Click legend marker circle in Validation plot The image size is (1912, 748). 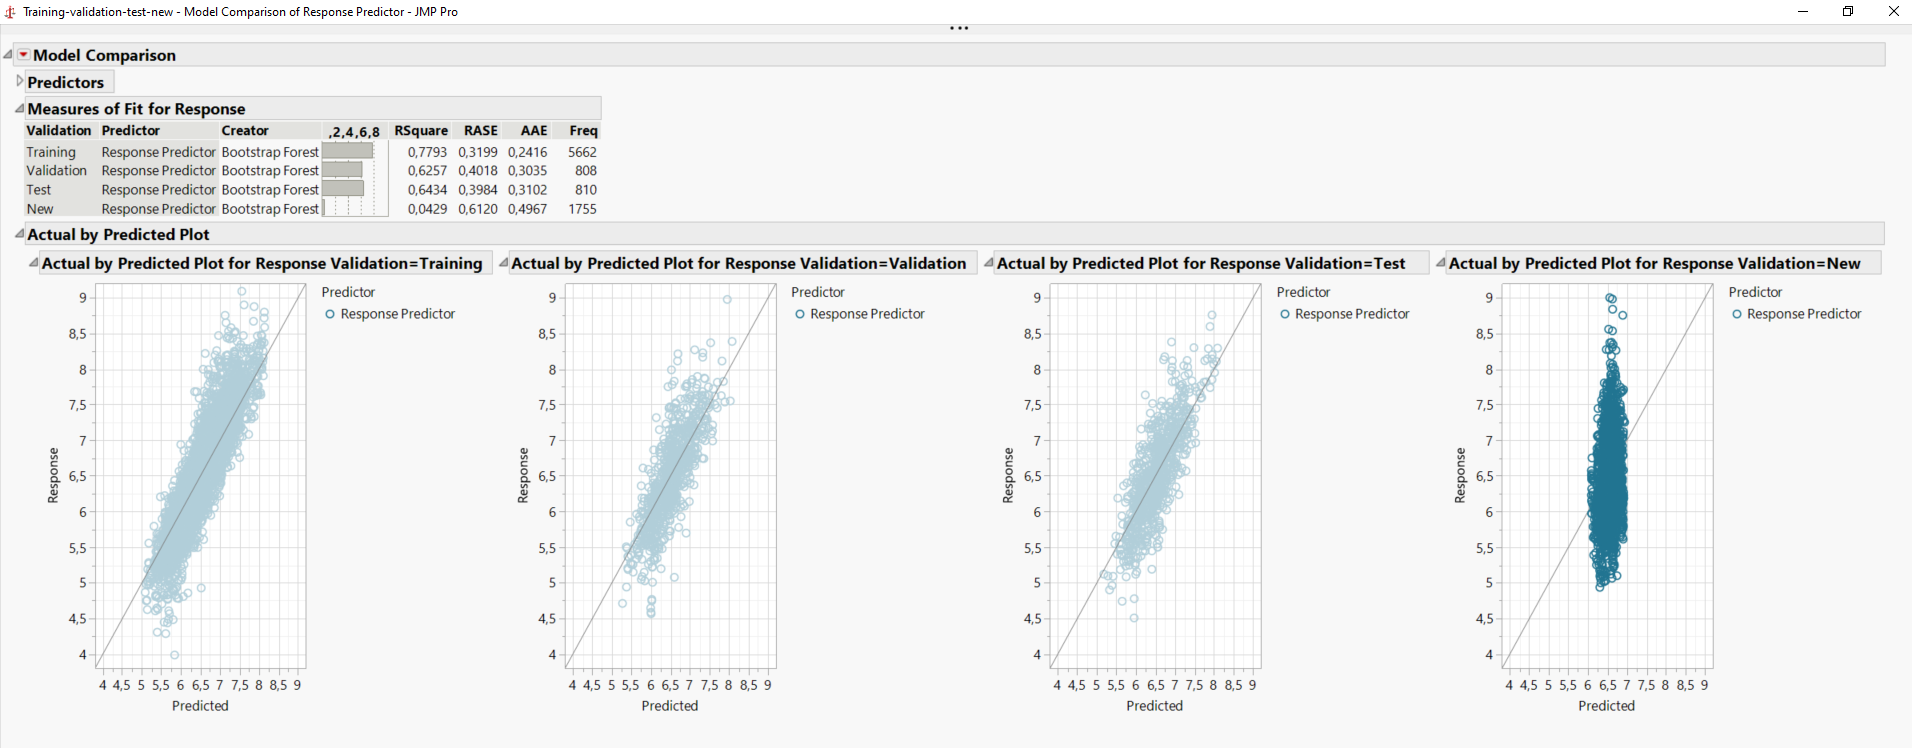point(800,314)
